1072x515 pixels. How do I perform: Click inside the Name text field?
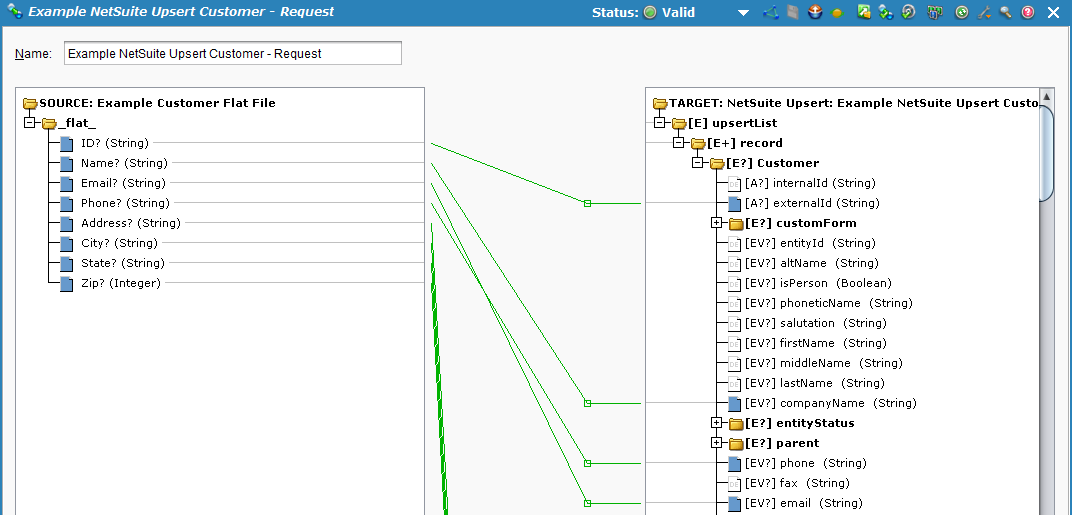click(x=232, y=53)
